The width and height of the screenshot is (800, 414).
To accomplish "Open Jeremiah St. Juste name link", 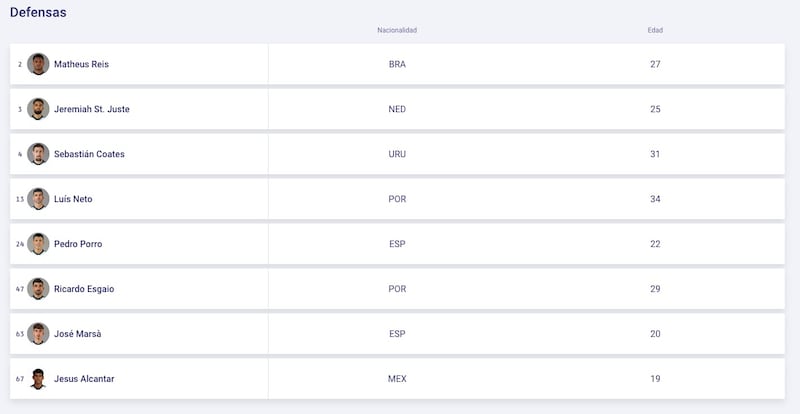I will 92,109.
